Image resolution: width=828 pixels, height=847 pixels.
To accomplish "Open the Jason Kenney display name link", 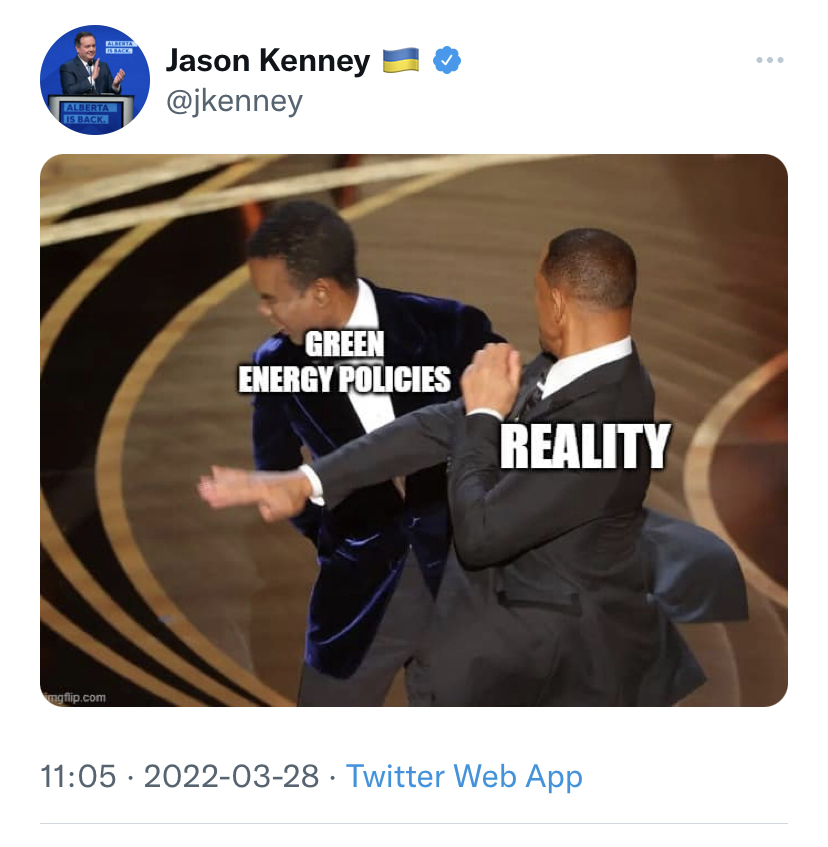I will click(x=267, y=61).
